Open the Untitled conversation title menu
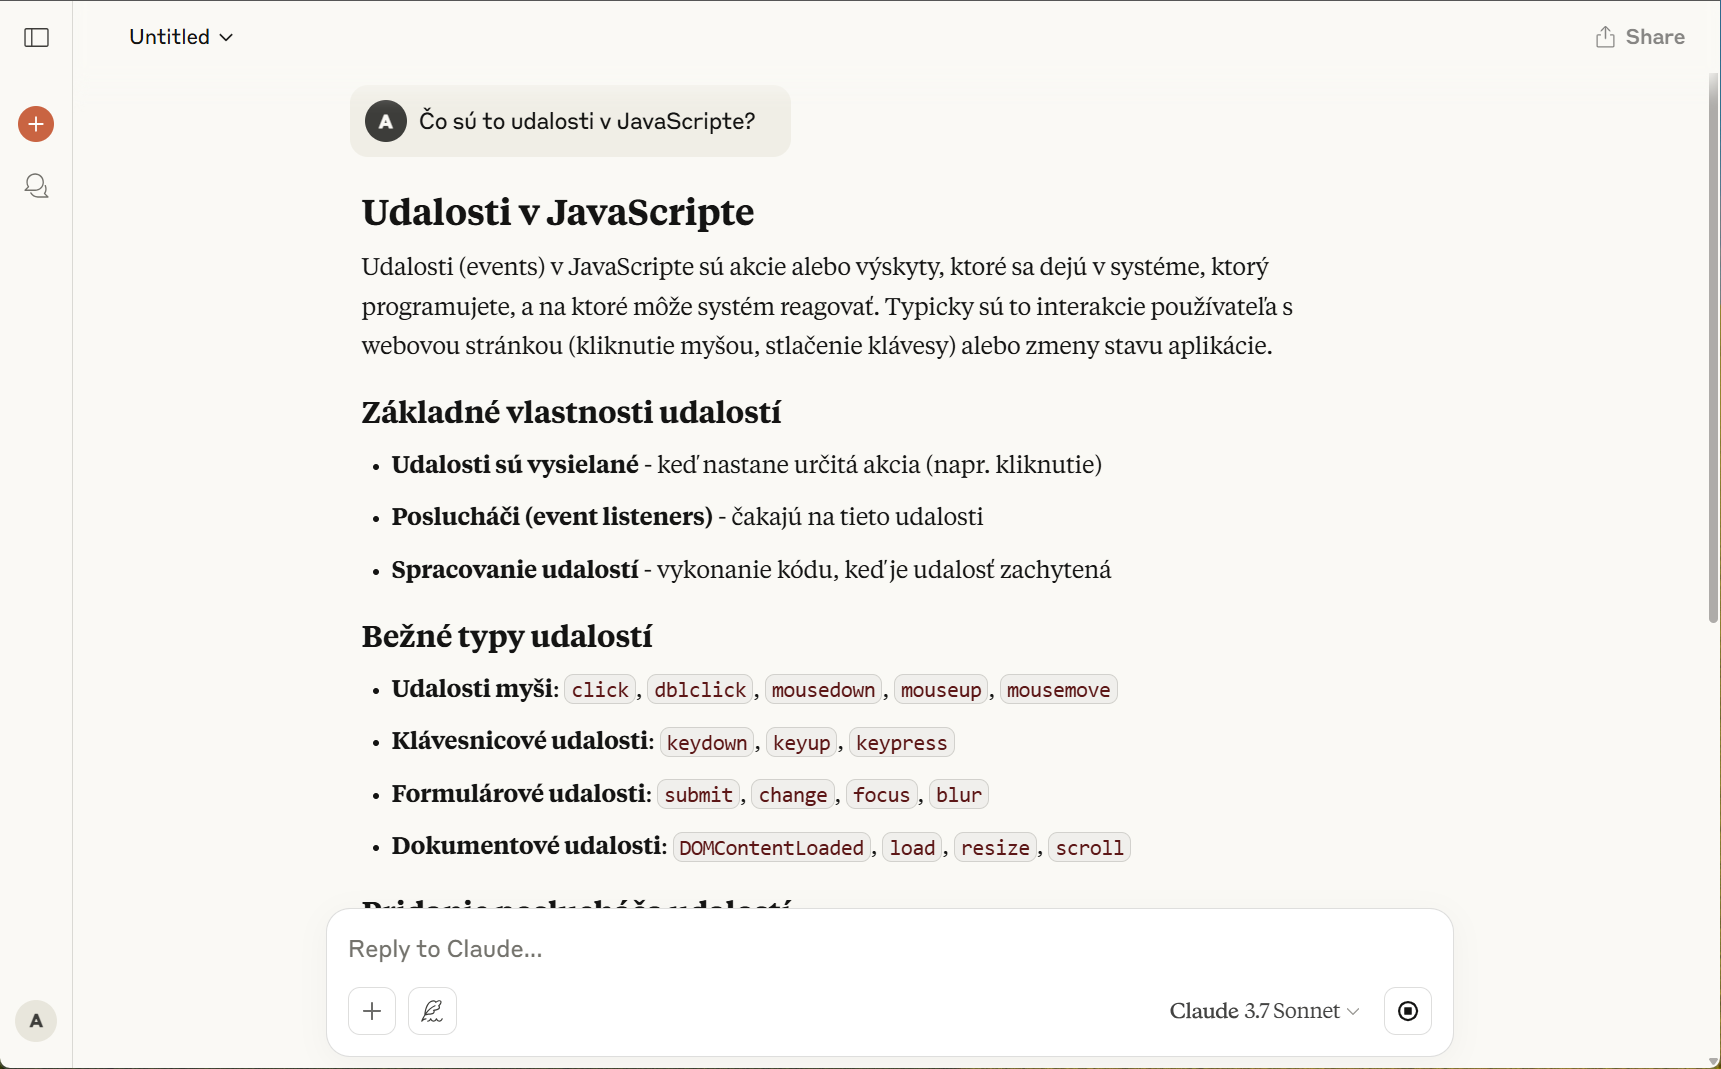 pyautogui.click(x=180, y=37)
